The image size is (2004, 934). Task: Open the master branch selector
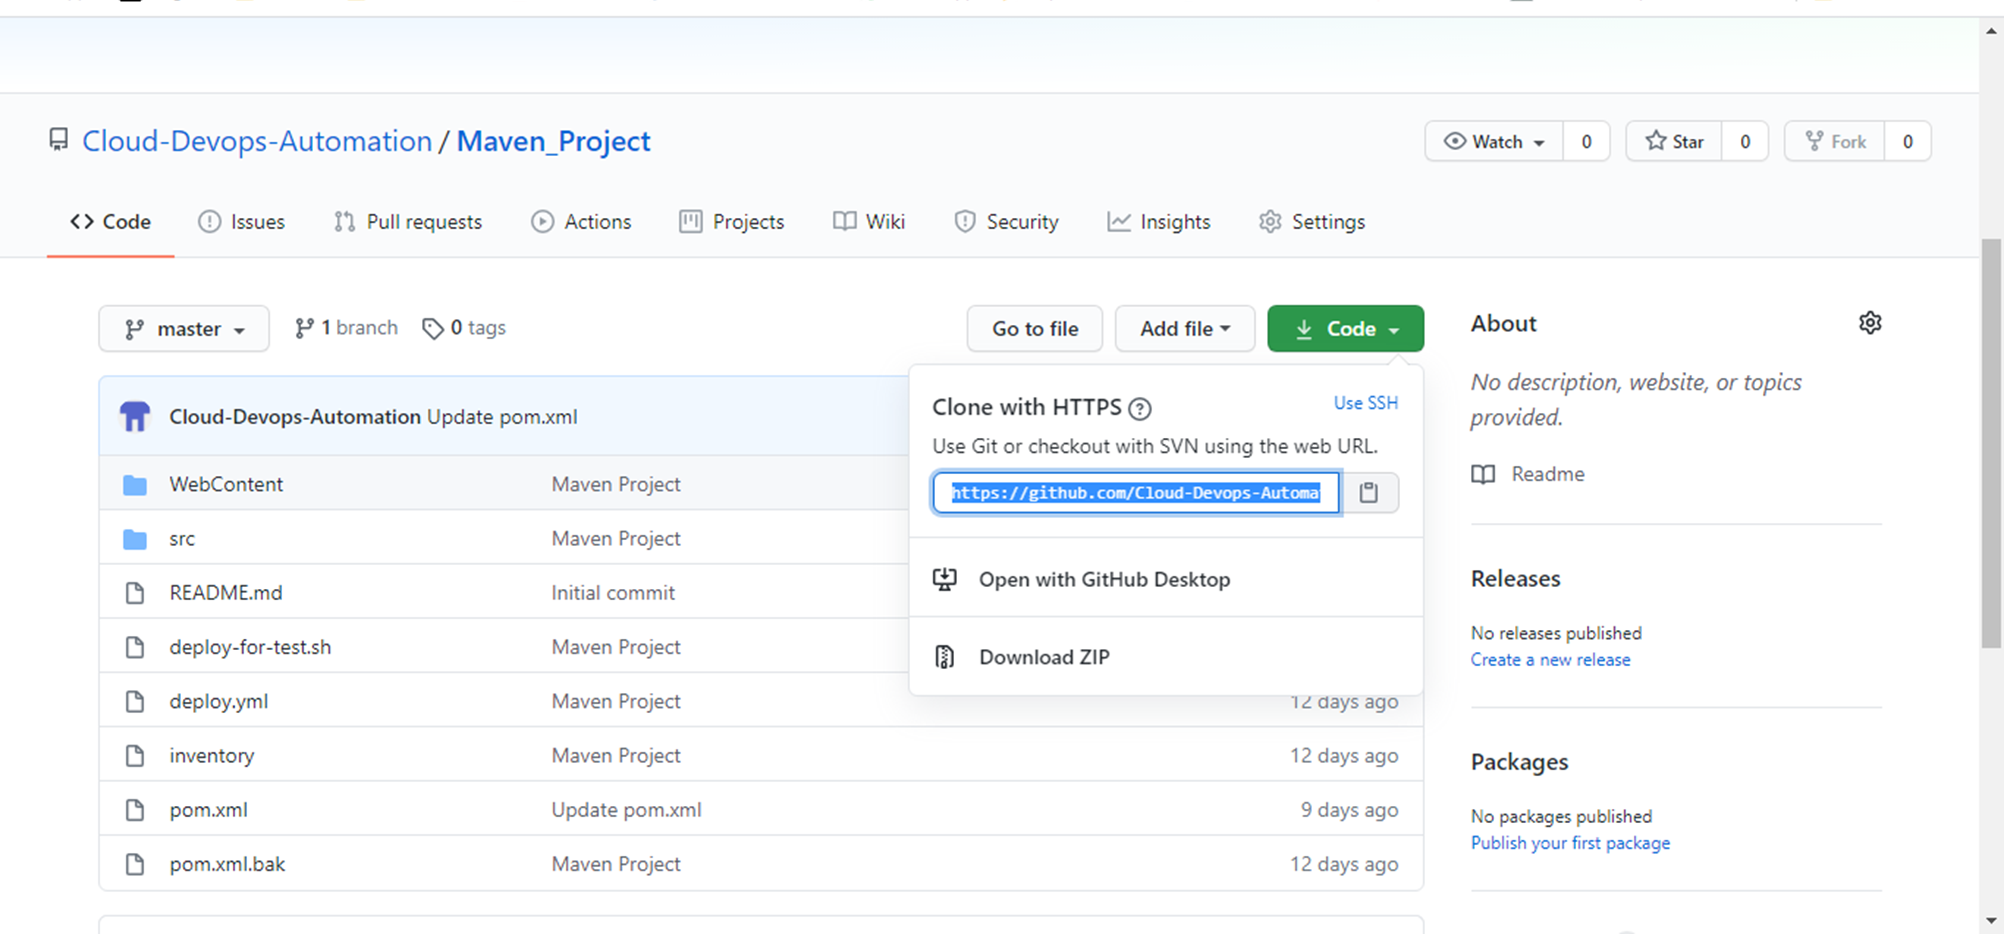(183, 328)
